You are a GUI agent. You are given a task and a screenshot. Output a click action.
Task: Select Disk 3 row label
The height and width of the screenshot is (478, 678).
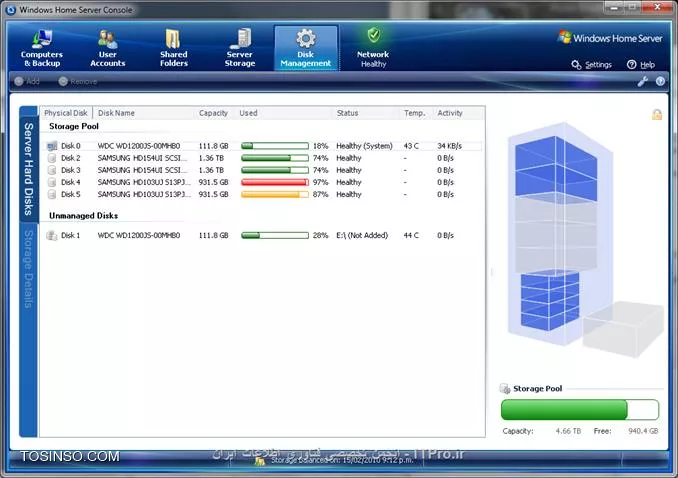click(70, 170)
